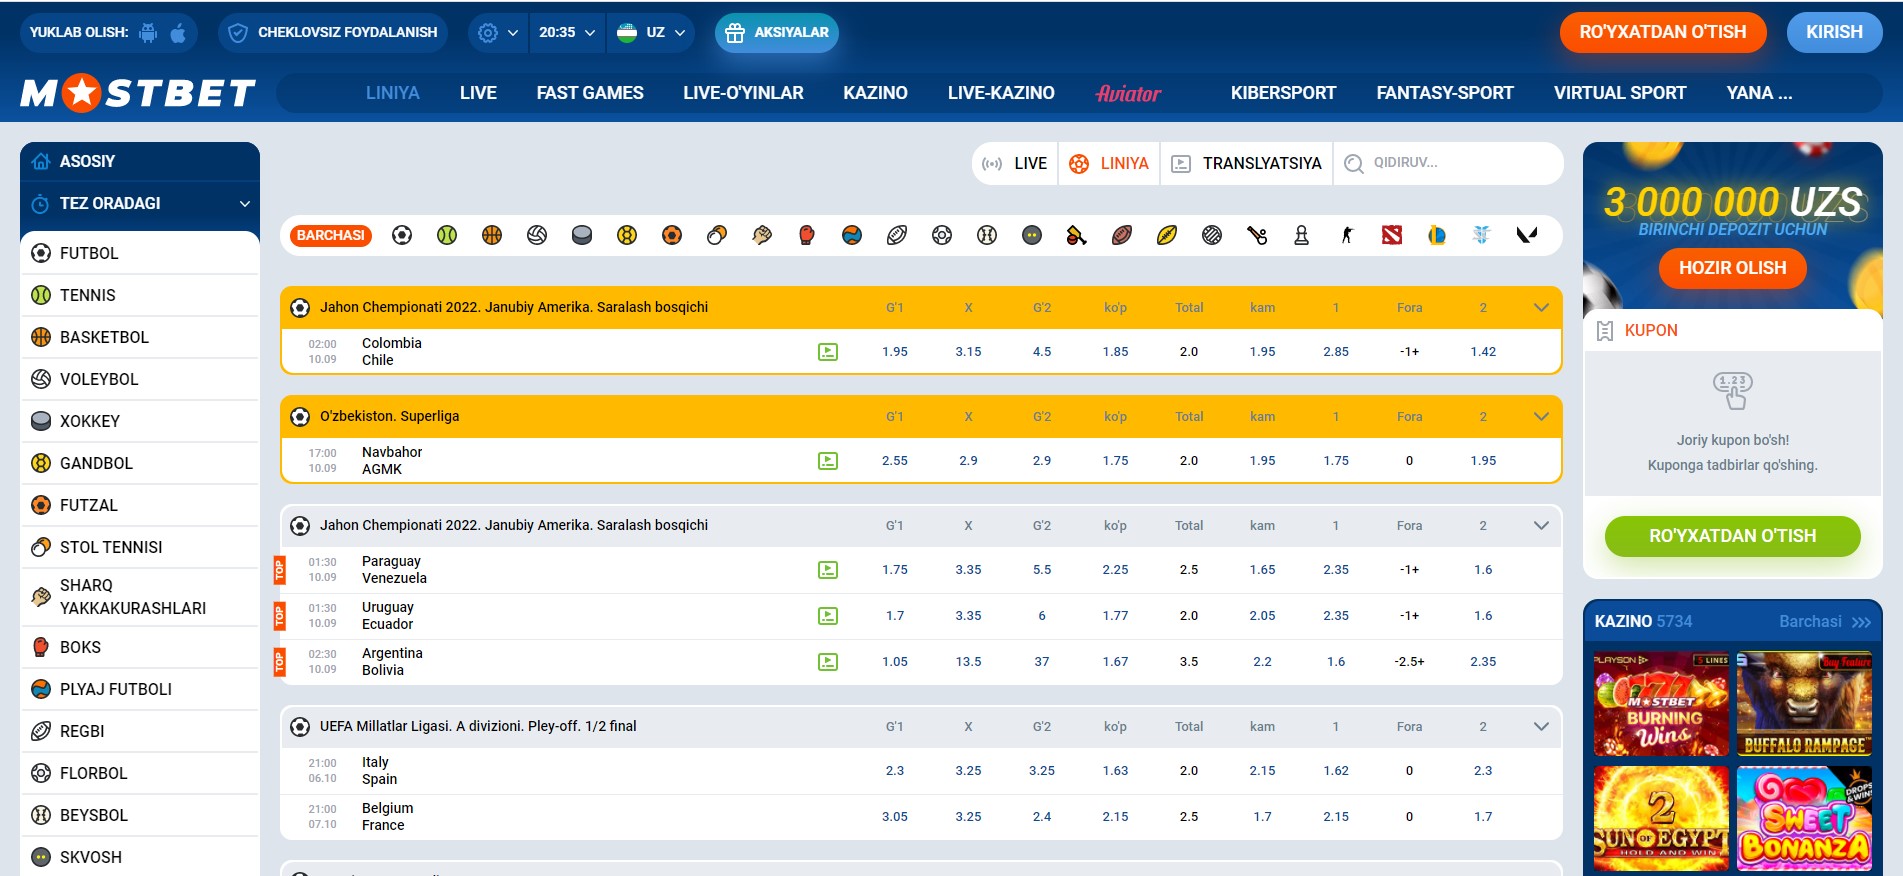The width and height of the screenshot is (1903, 876).
Task: Select the hockey puck icon in the sports filter bar
Action: (582, 235)
